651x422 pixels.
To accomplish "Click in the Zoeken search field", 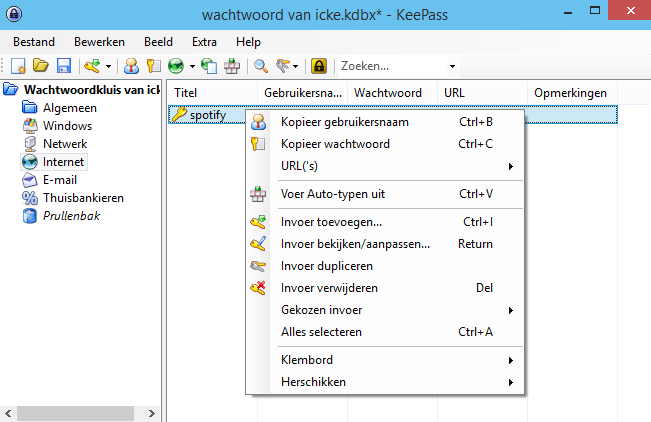I will pyautogui.click(x=390, y=66).
